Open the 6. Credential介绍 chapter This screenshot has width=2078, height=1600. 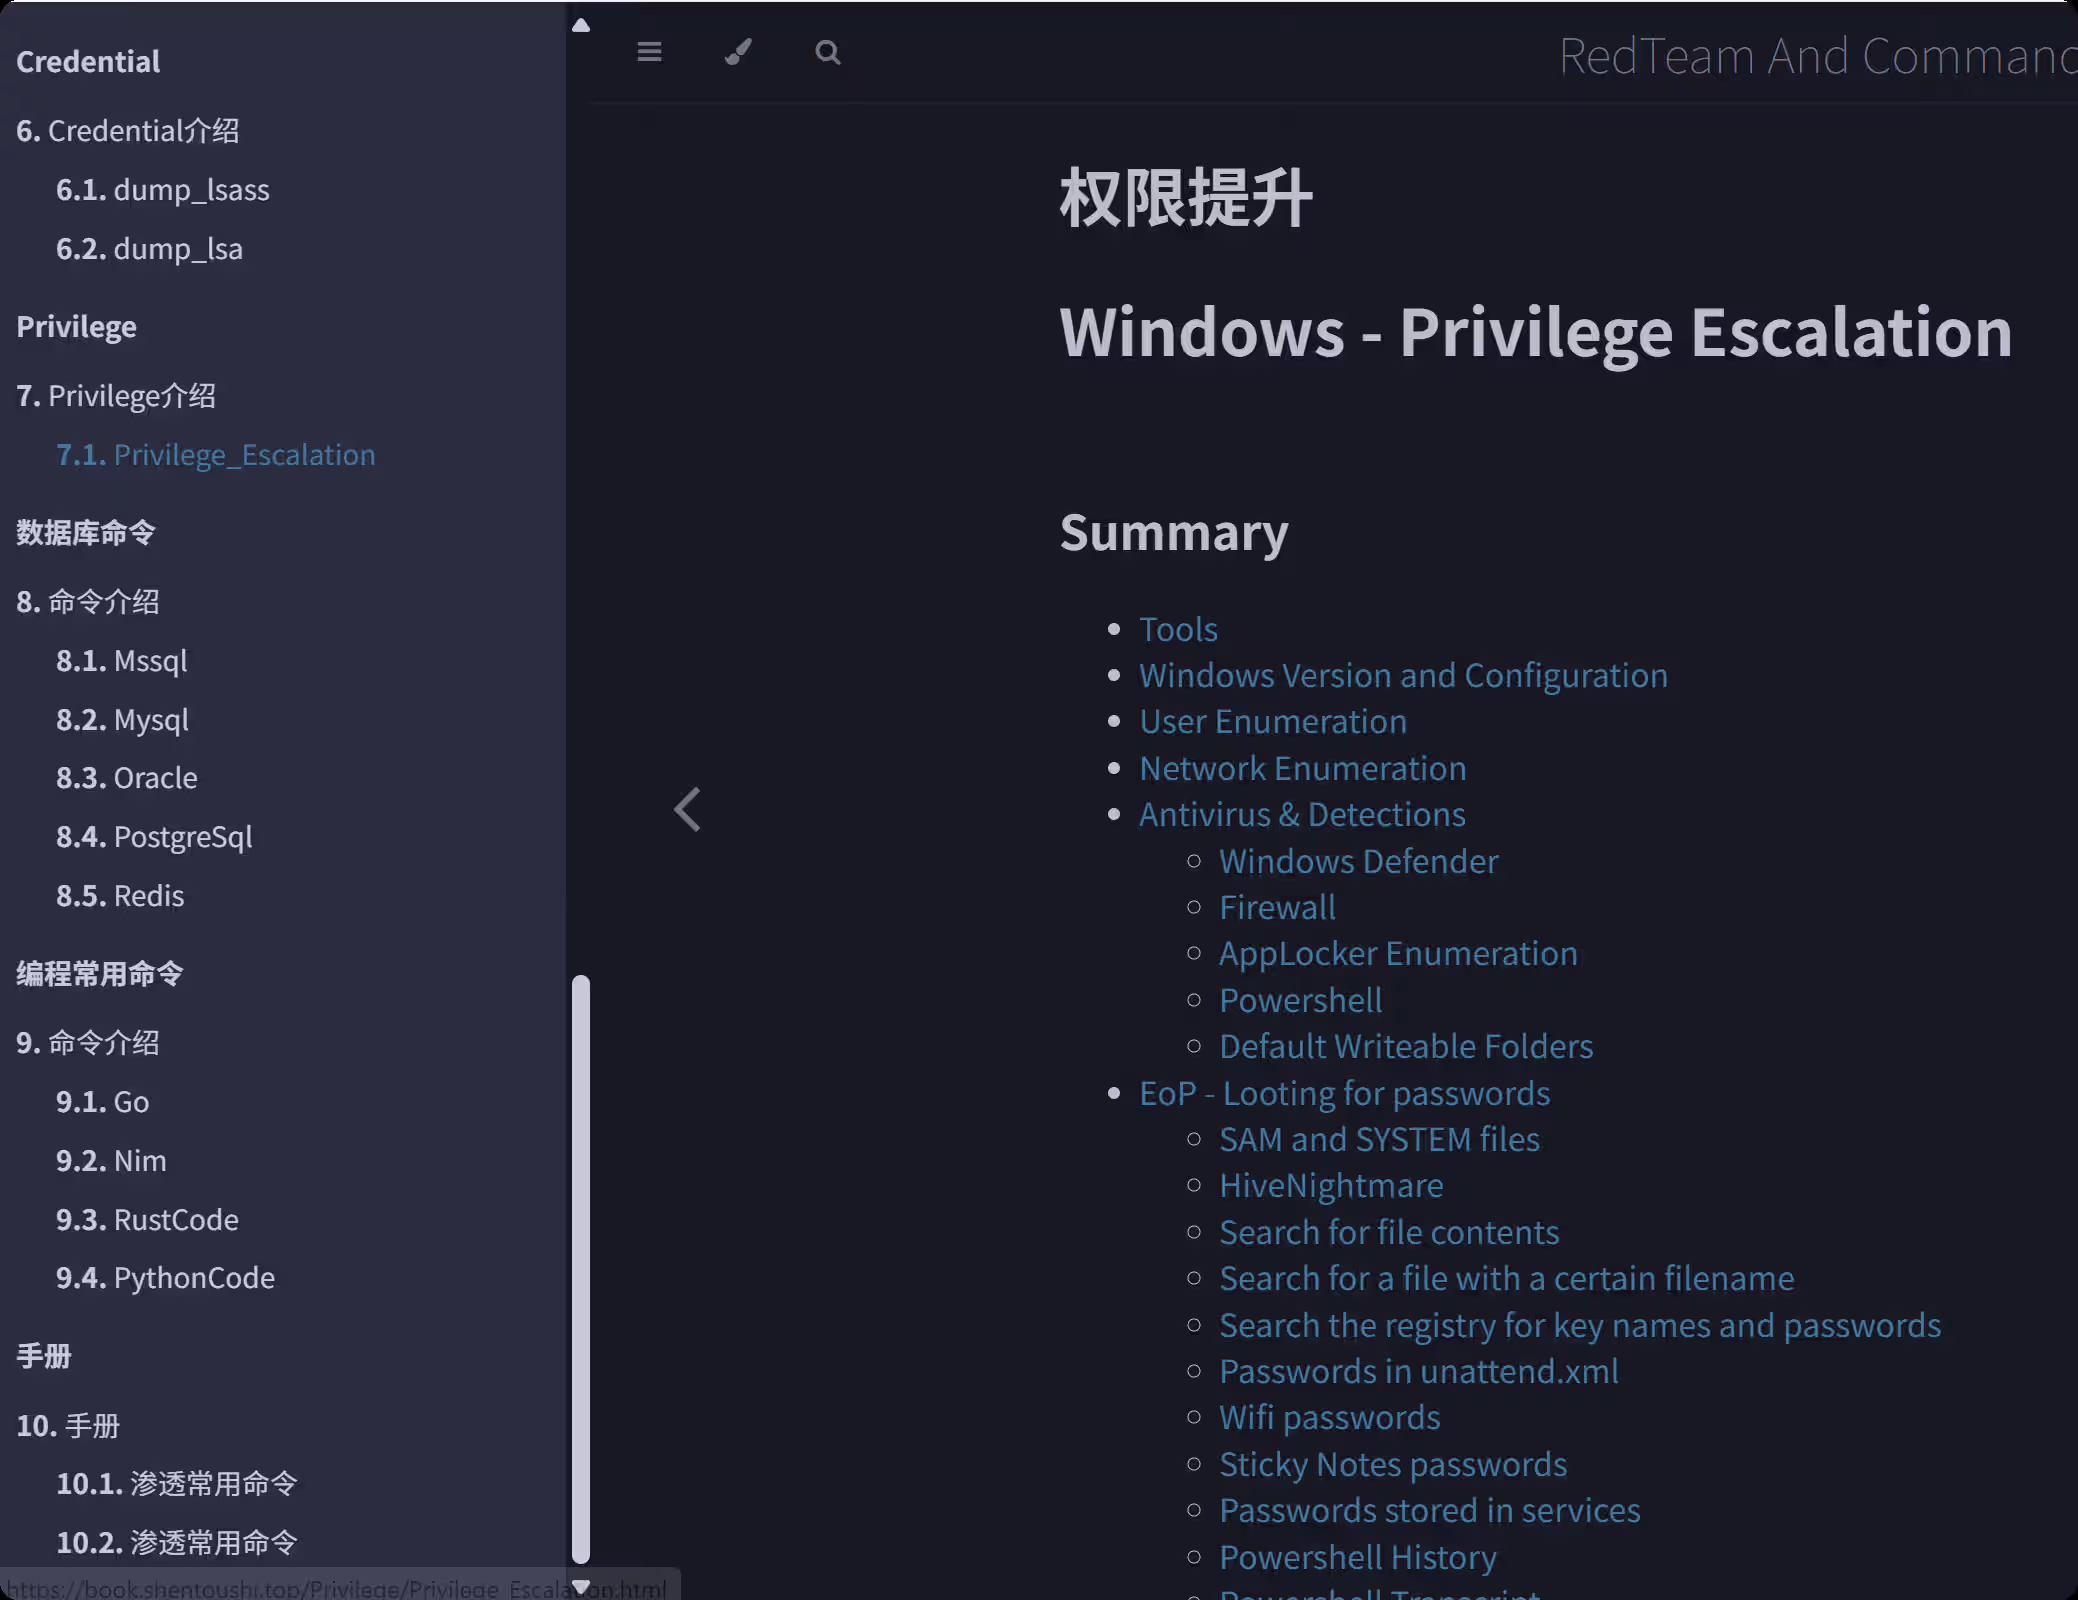pos(127,131)
